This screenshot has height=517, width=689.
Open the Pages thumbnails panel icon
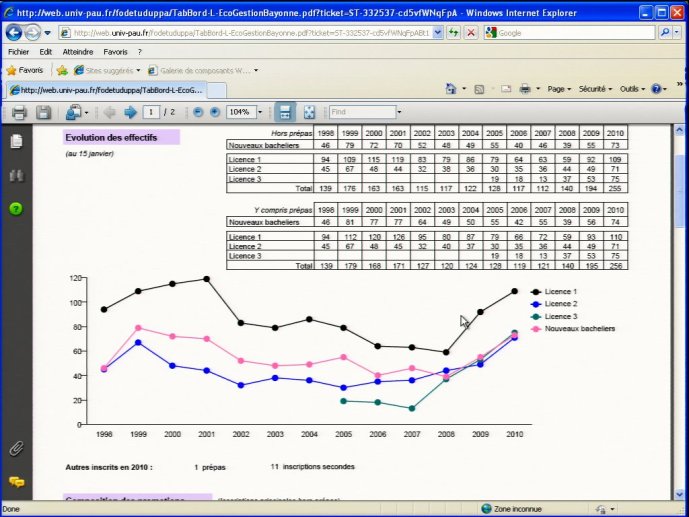click(17, 141)
